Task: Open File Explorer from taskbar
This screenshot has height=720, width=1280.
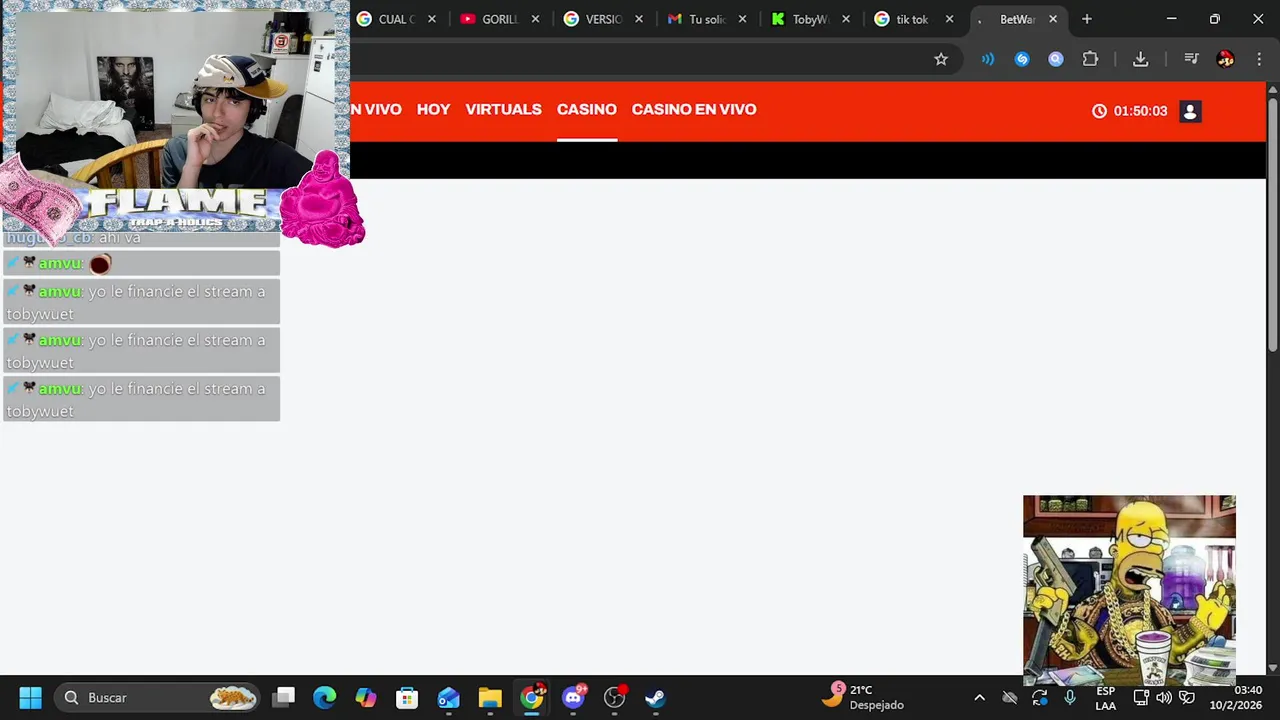Action: click(x=489, y=698)
